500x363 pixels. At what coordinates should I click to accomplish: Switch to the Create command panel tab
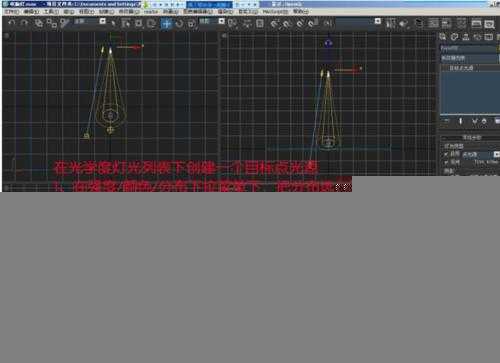(443, 37)
